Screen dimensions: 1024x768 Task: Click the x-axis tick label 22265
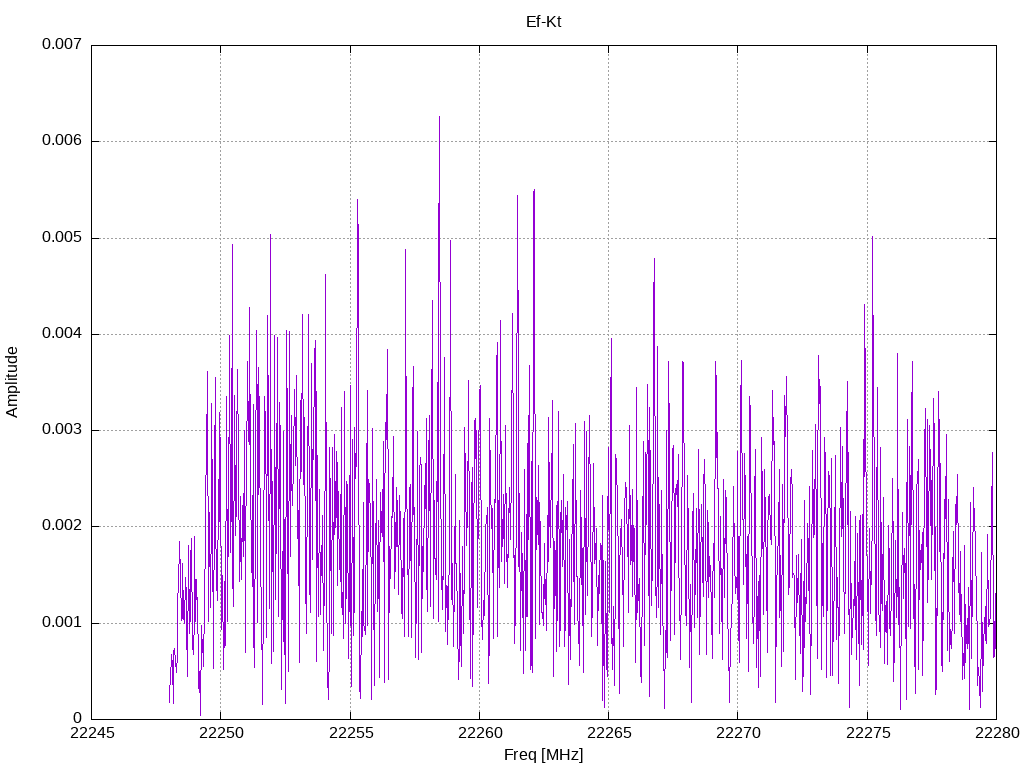pyautogui.click(x=609, y=733)
